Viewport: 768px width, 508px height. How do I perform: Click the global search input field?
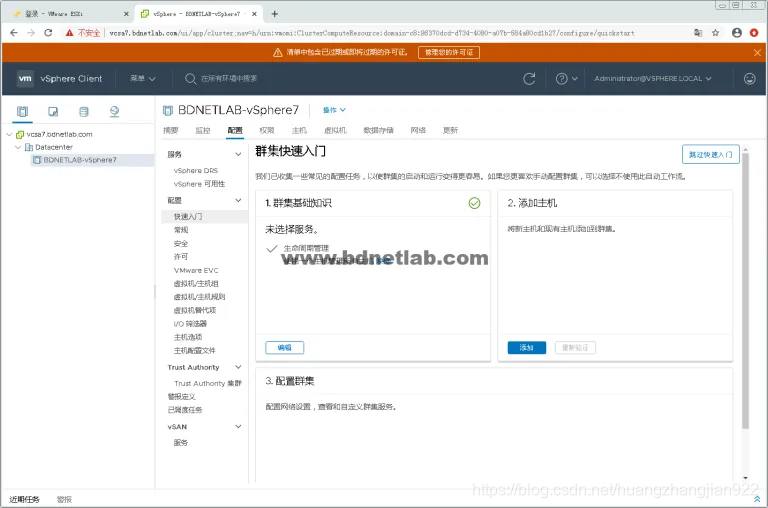point(229,78)
